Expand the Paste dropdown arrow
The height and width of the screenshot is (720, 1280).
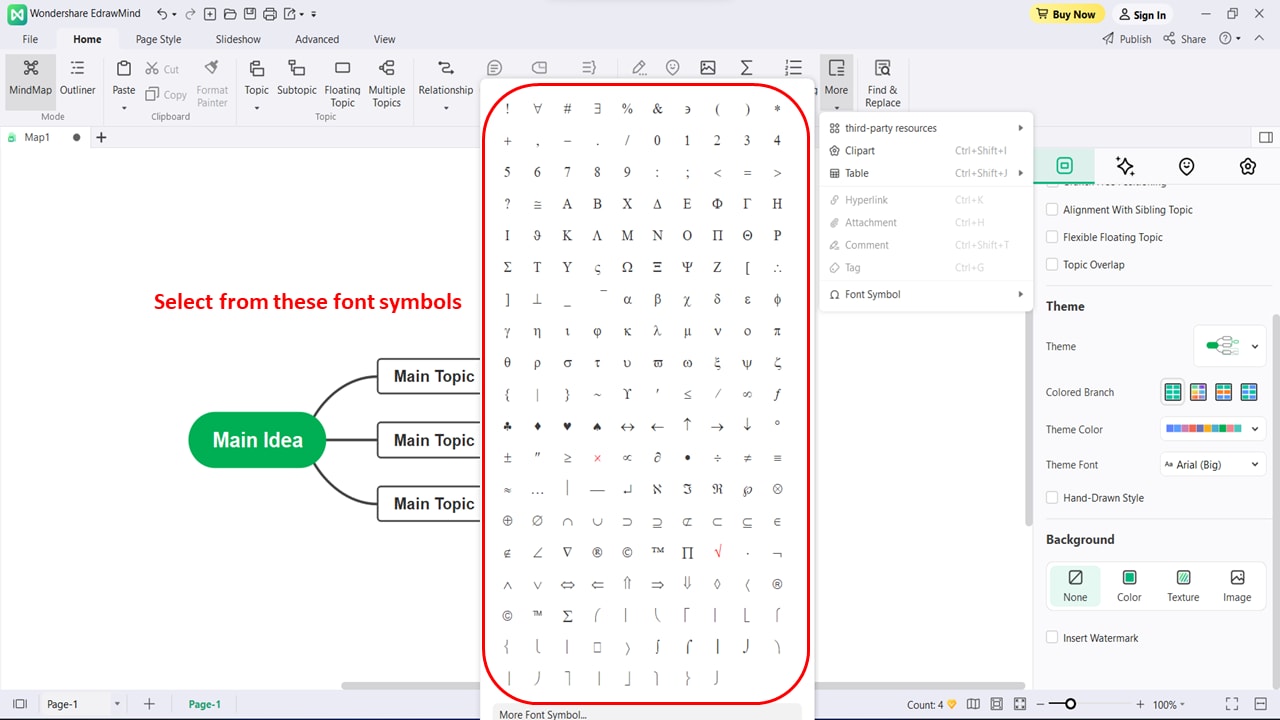point(124,107)
